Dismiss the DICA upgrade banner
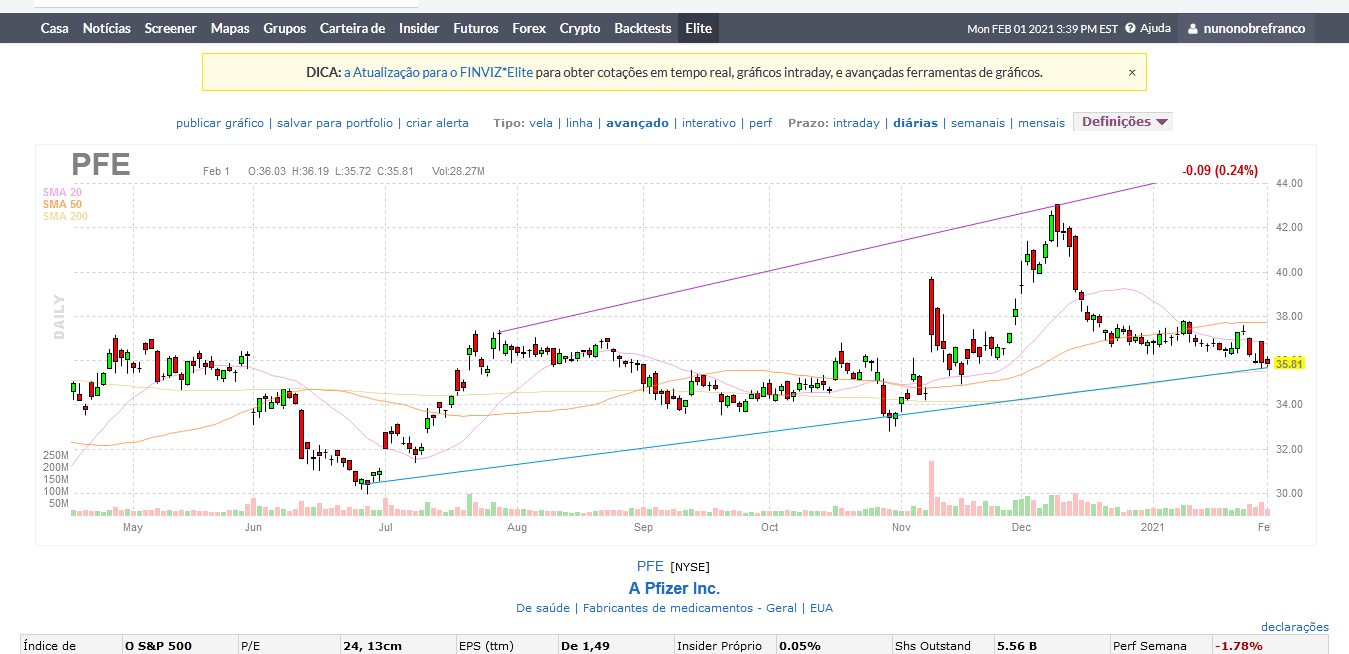 pos(1132,72)
